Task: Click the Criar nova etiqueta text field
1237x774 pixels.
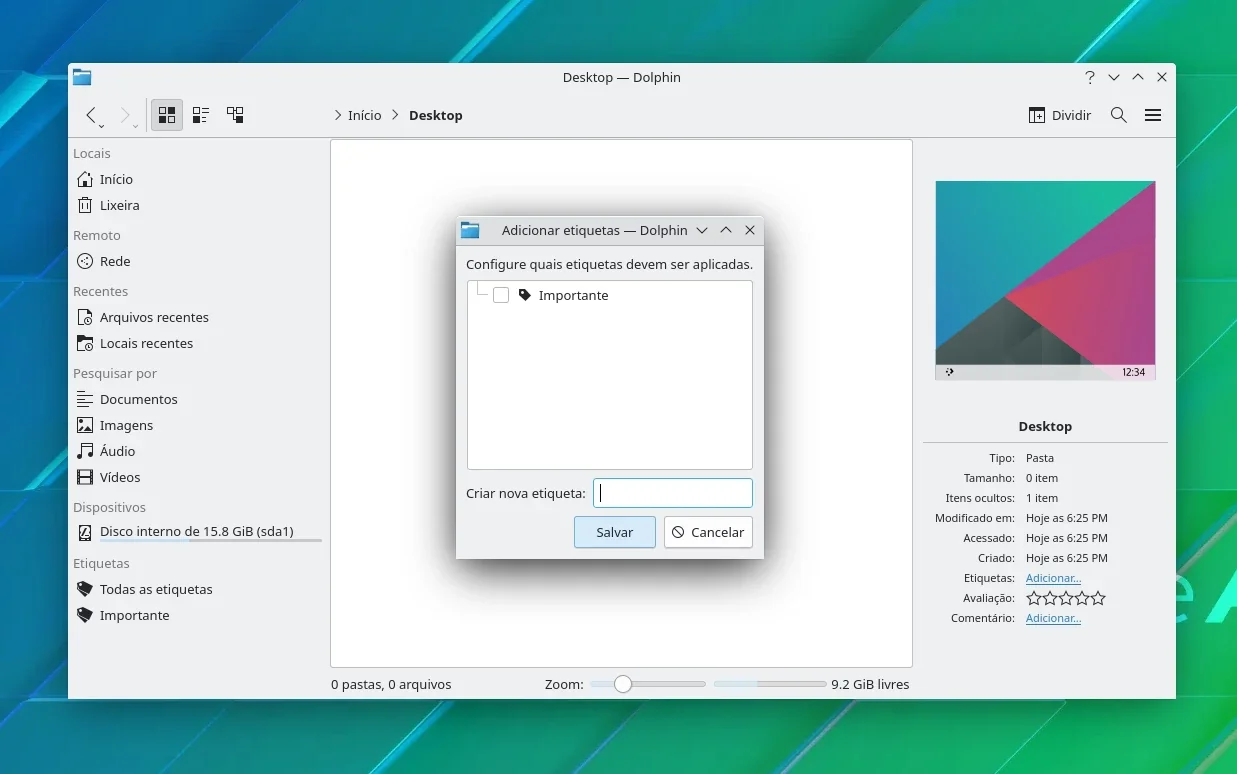Action: click(x=673, y=493)
